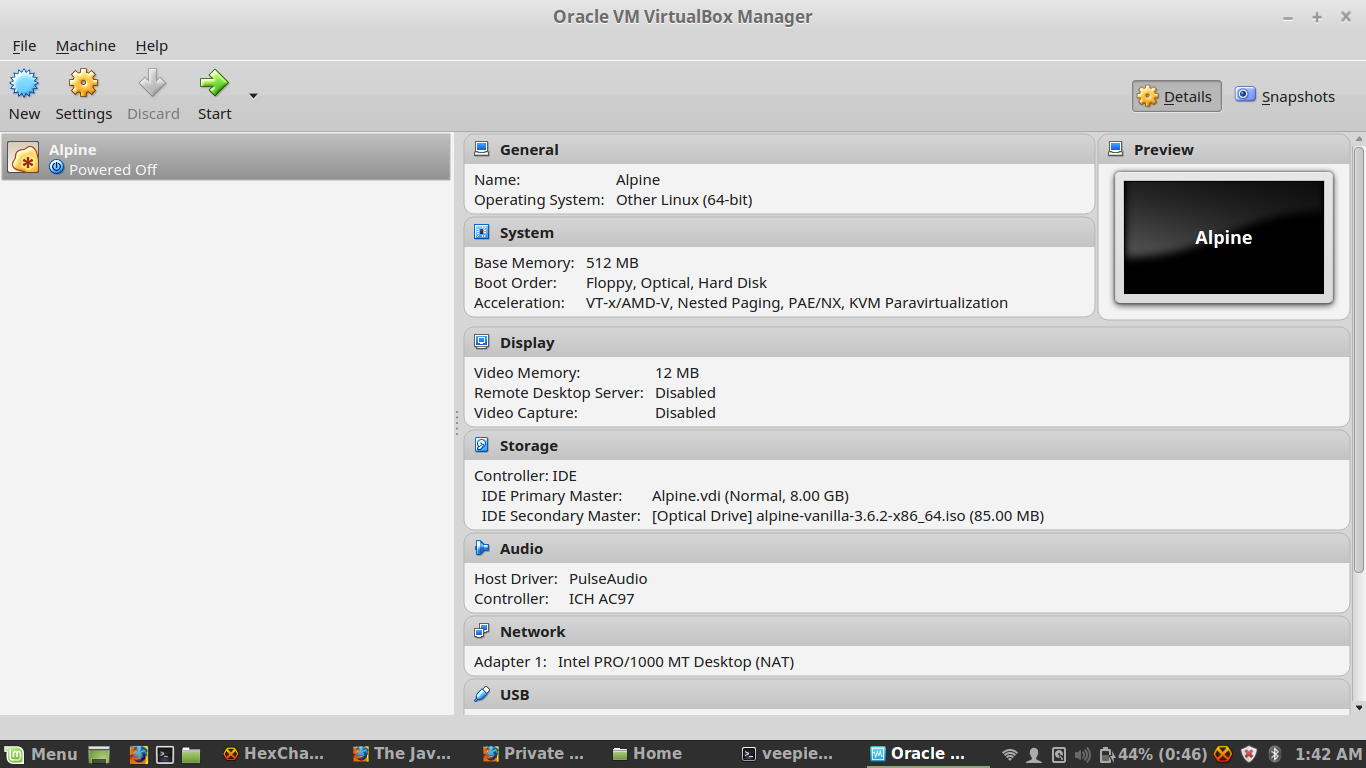Open the sound volume tray icon
The image size is (1366, 768).
[x=1082, y=754]
